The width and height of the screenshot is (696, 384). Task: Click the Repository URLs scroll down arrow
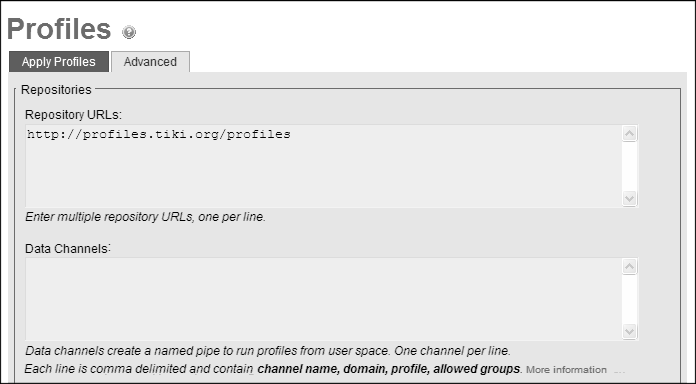[629, 198]
